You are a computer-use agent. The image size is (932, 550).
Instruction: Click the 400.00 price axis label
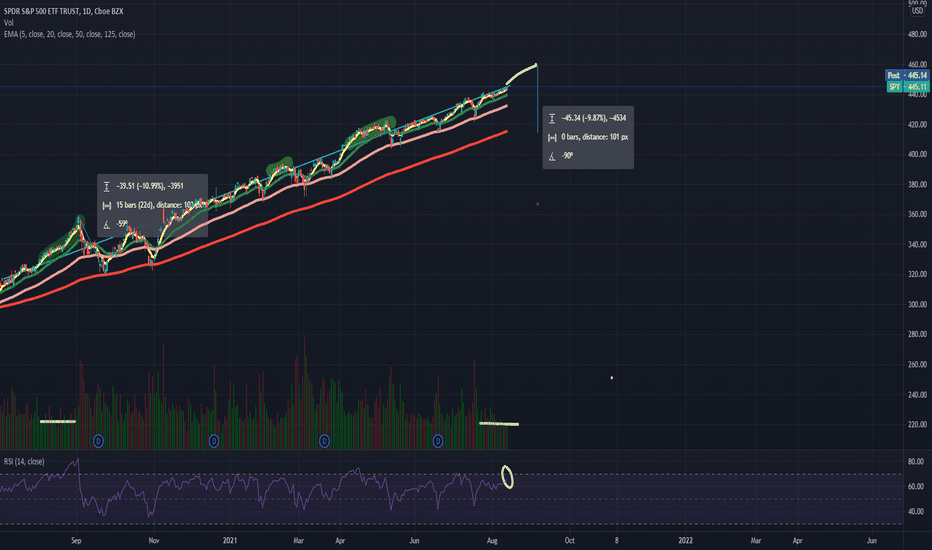pyautogui.click(x=917, y=154)
